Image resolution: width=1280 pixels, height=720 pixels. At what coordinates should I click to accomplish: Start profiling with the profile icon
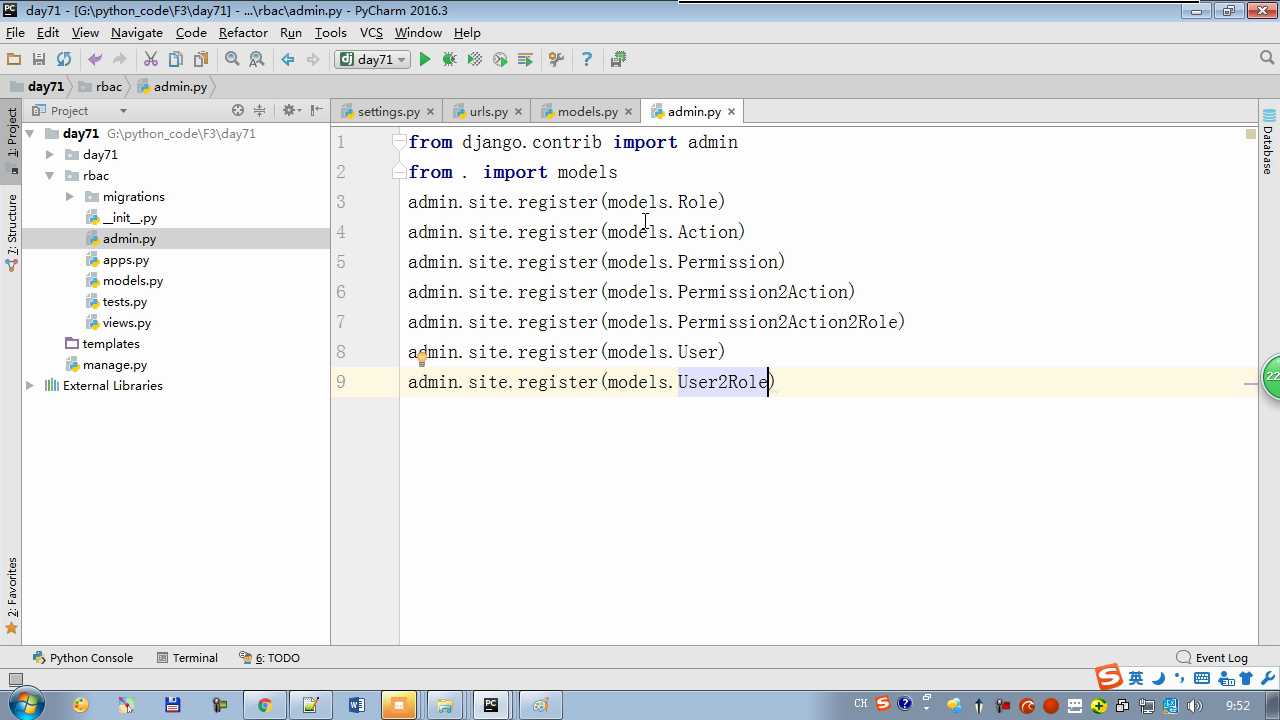(500, 60)
